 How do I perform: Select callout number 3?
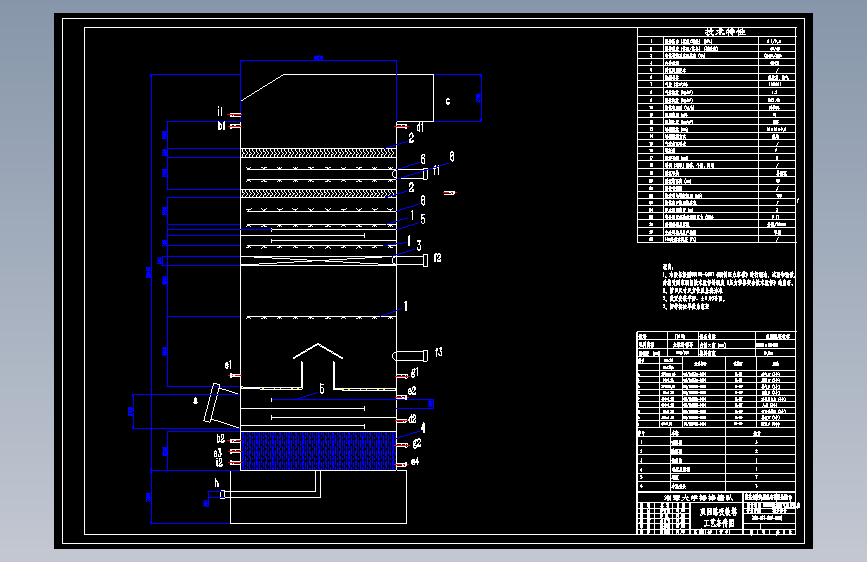click(419, 245)
